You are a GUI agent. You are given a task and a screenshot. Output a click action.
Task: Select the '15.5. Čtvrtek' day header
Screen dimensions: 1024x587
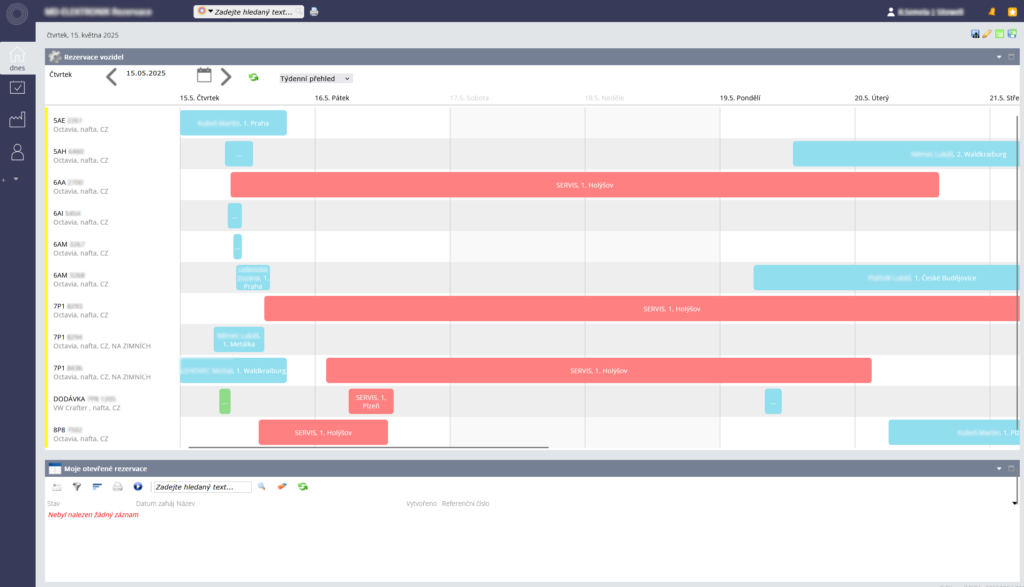point(200,98)
